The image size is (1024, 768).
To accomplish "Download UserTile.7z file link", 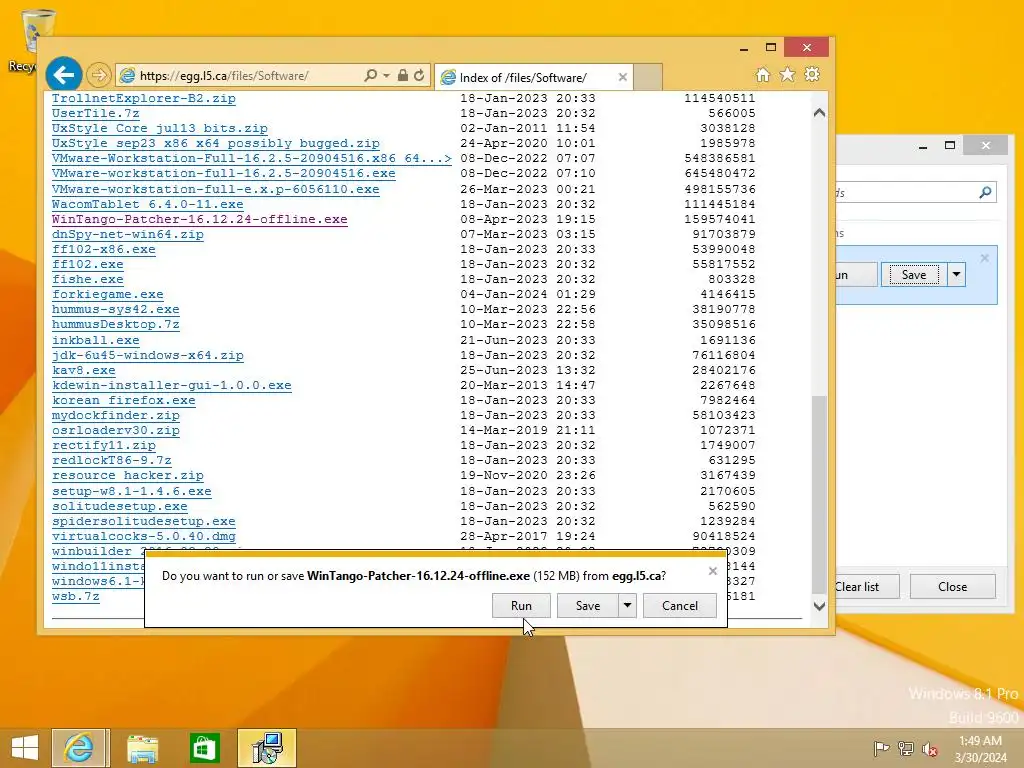I will click(x=95, y=114).
